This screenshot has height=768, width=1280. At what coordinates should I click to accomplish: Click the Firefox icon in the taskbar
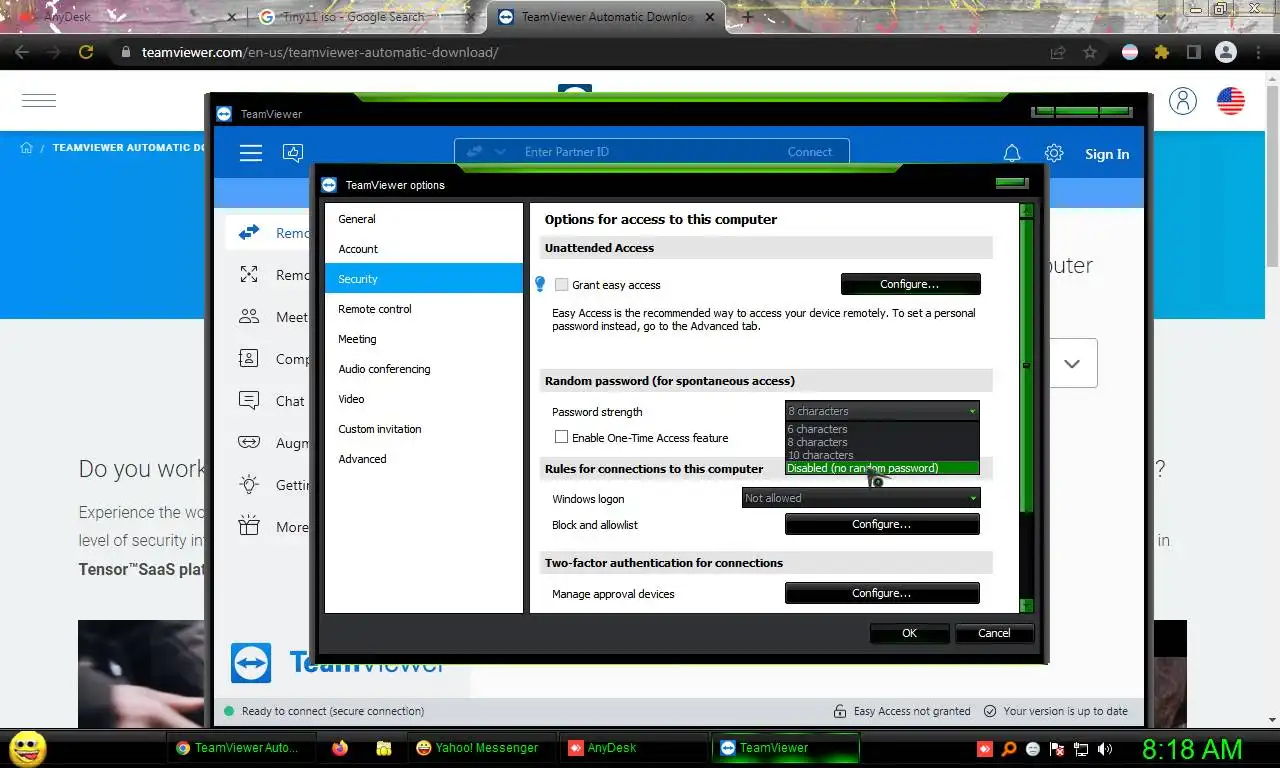(340, 747)
